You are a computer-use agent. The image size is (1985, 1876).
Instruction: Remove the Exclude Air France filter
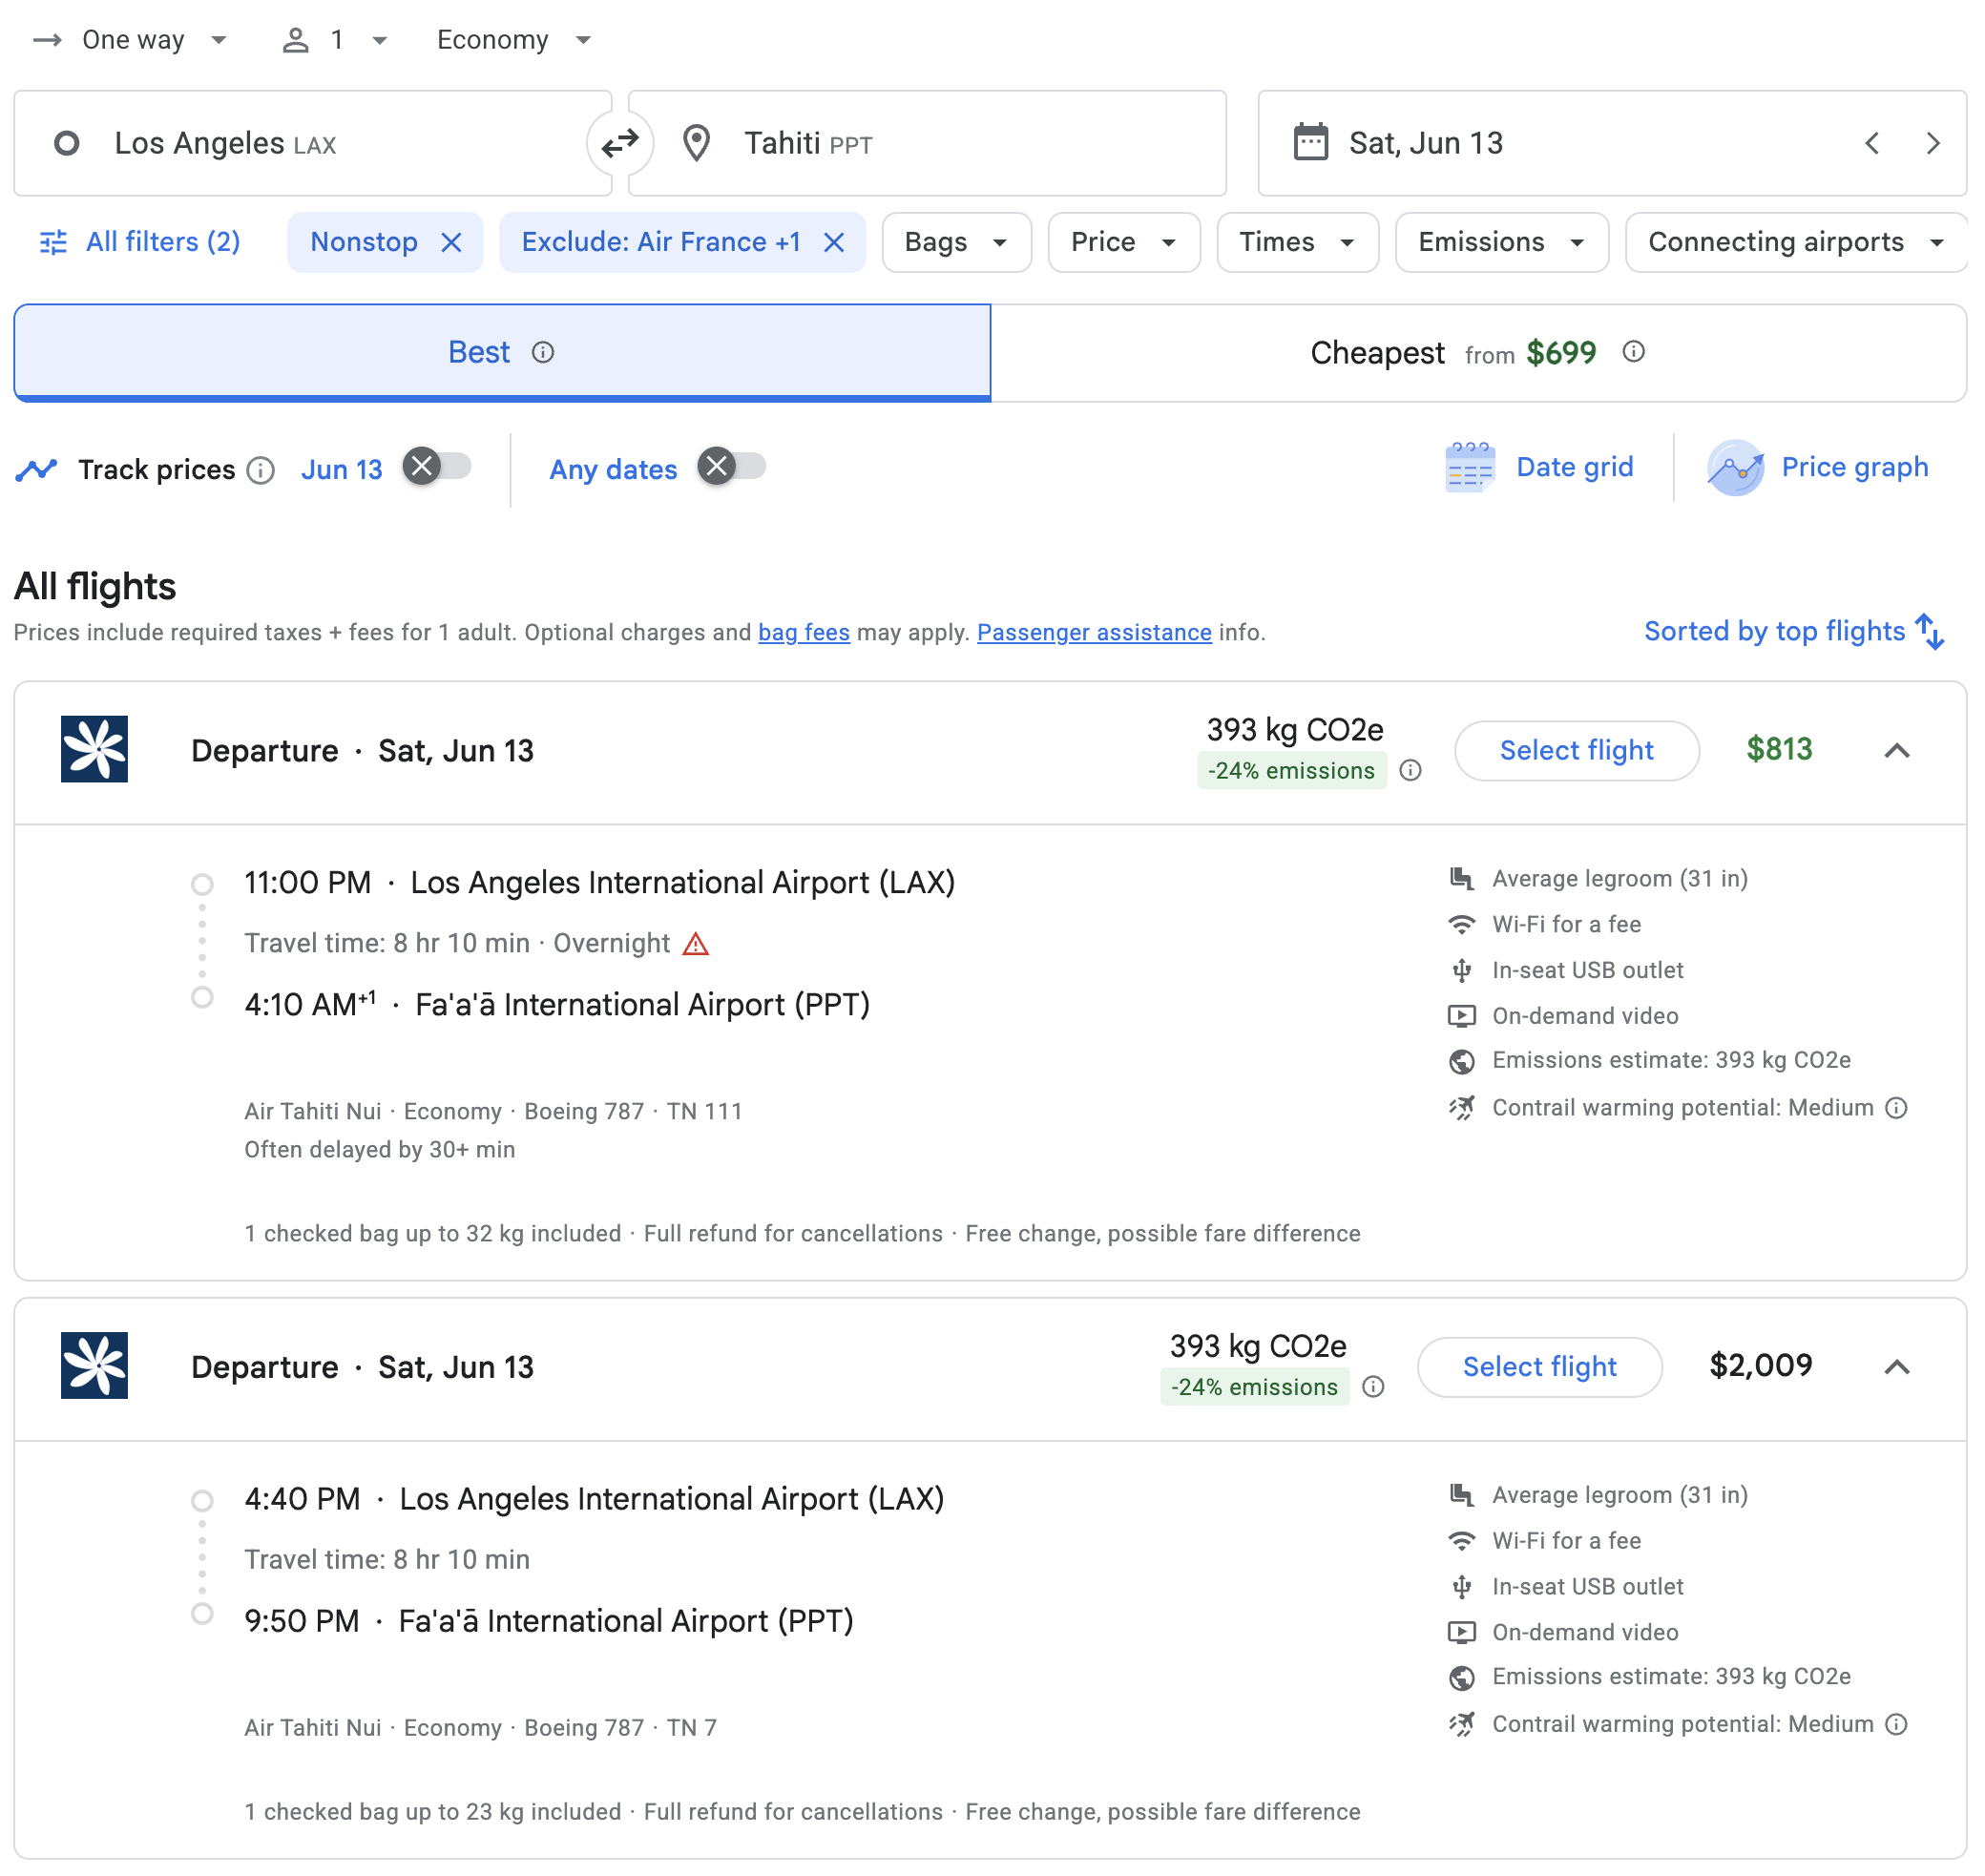834,242
